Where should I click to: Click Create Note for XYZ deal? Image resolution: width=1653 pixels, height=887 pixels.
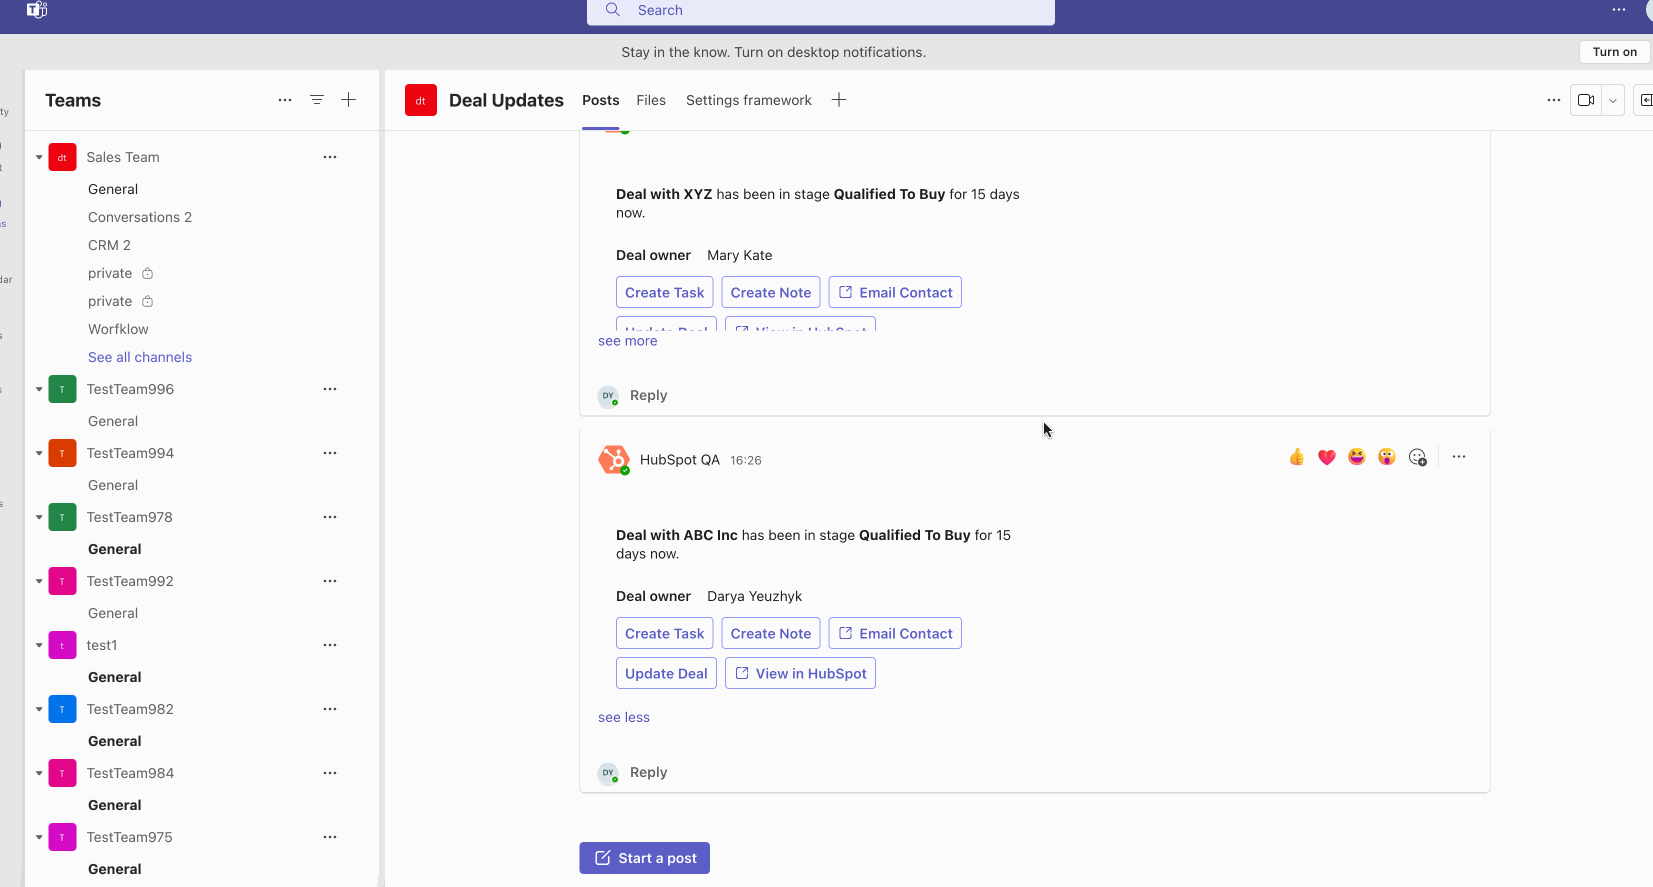771,292
